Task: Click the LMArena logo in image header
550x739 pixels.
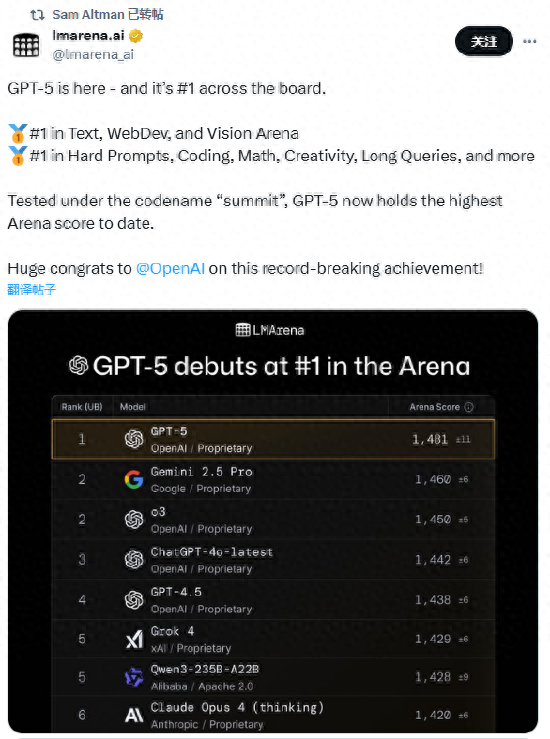Action: pos(270,330)
